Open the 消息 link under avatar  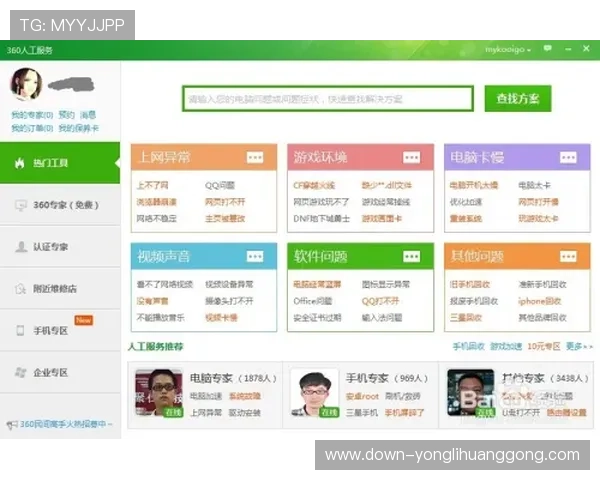(x=88, y=115)
